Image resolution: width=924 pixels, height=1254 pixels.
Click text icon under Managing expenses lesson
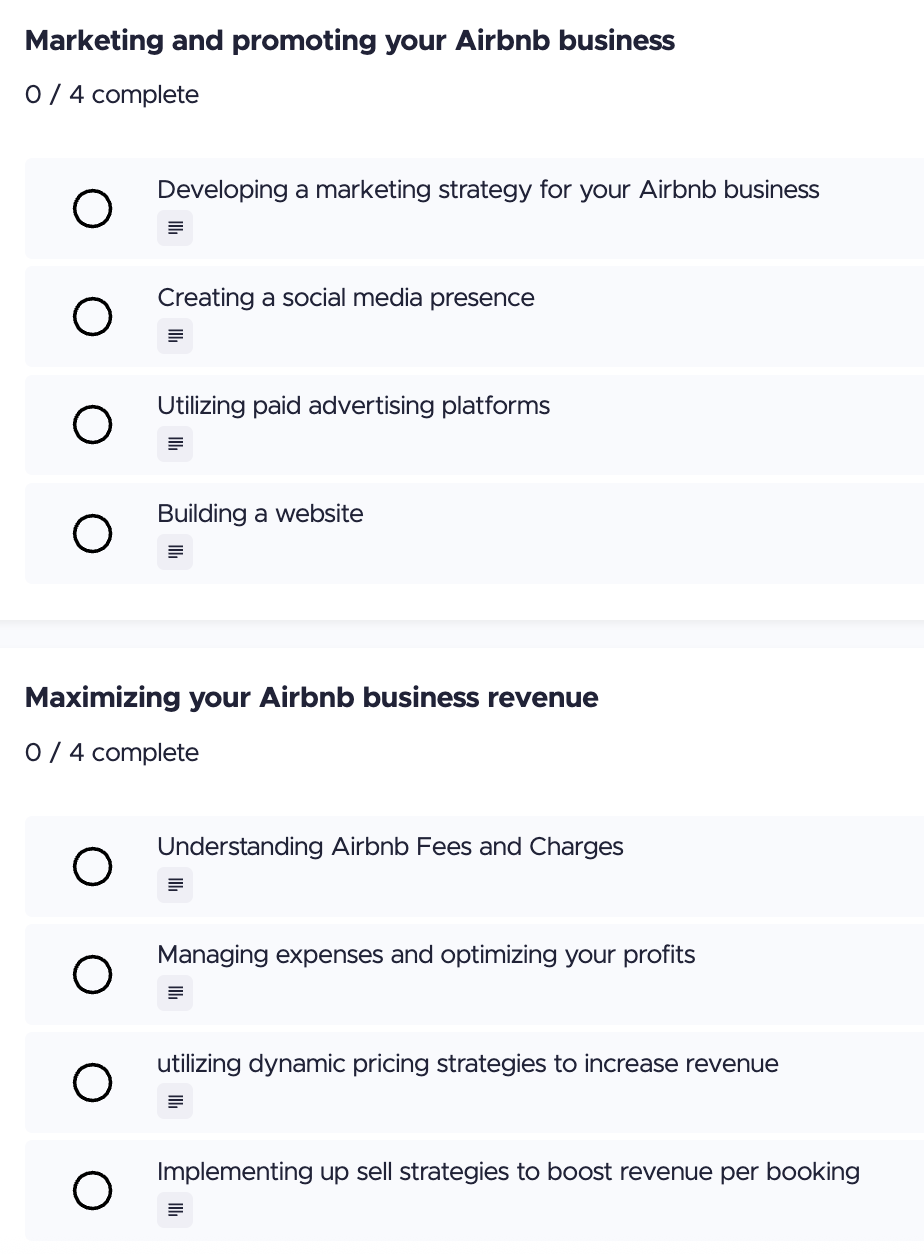[175, 994]
